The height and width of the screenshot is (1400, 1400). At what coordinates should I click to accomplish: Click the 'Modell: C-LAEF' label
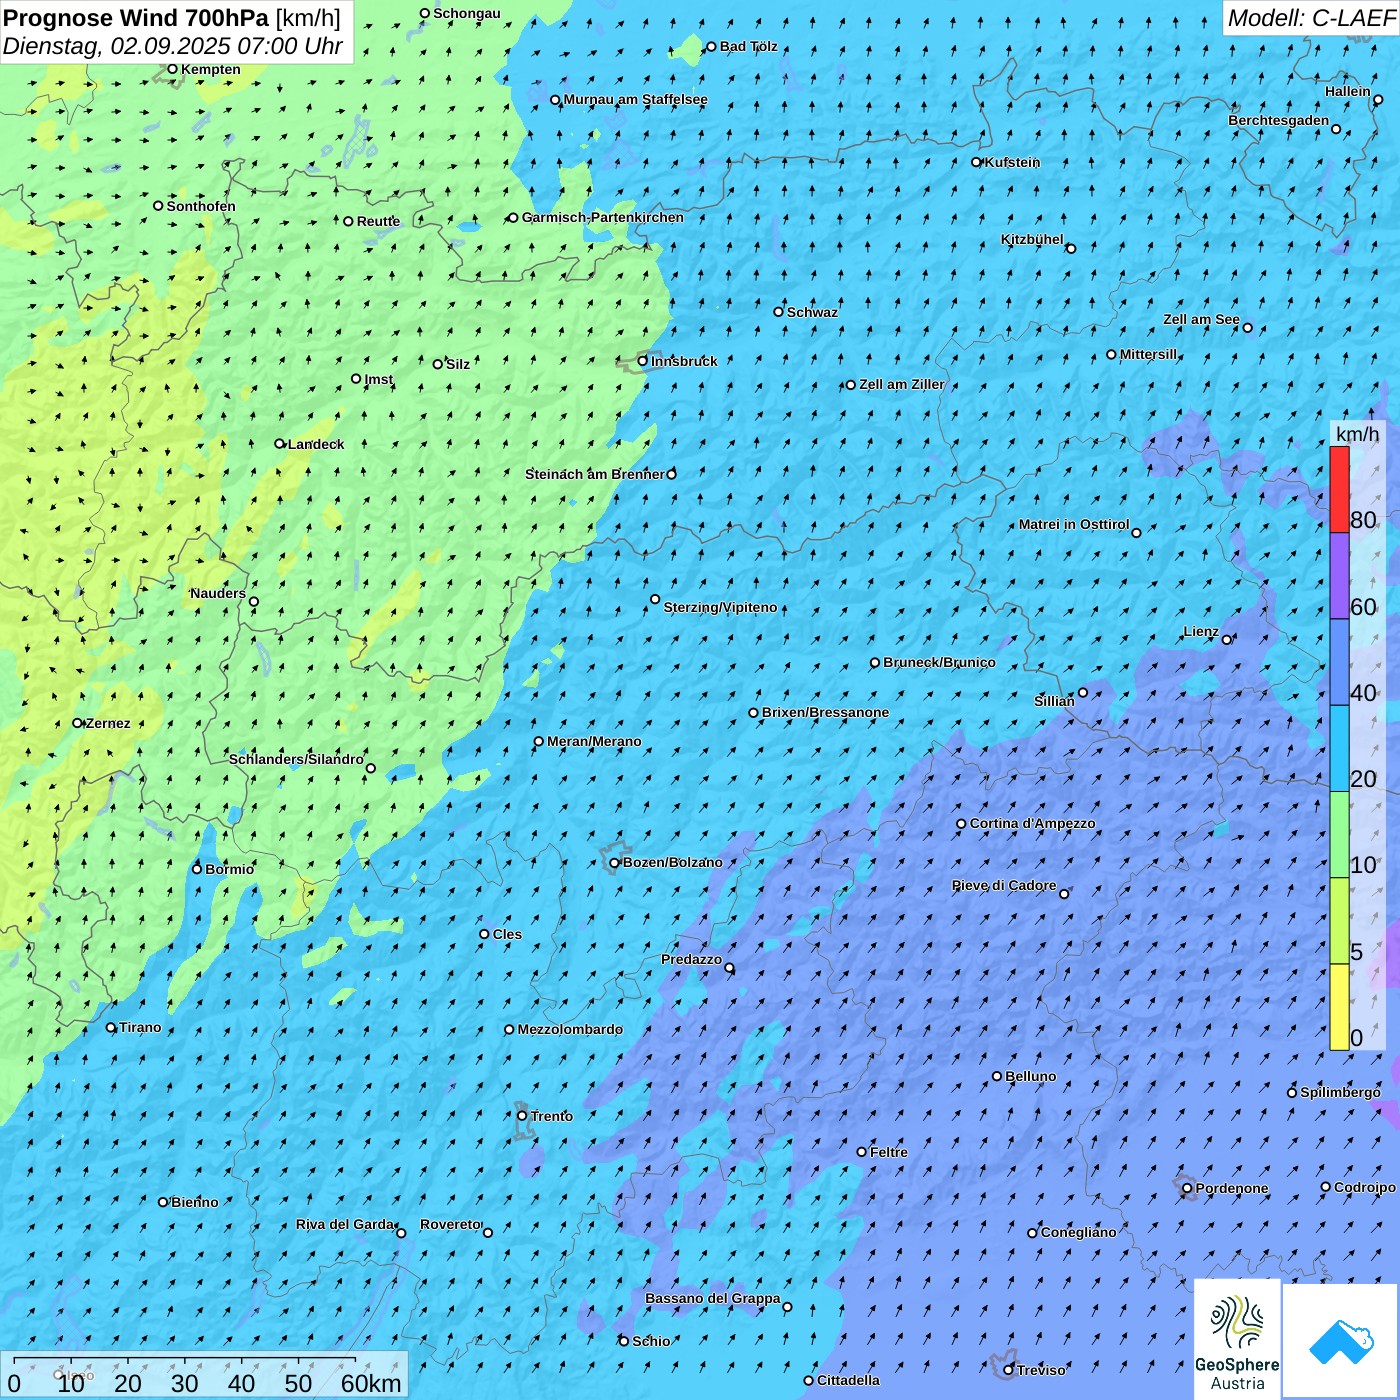point(1311,18)
